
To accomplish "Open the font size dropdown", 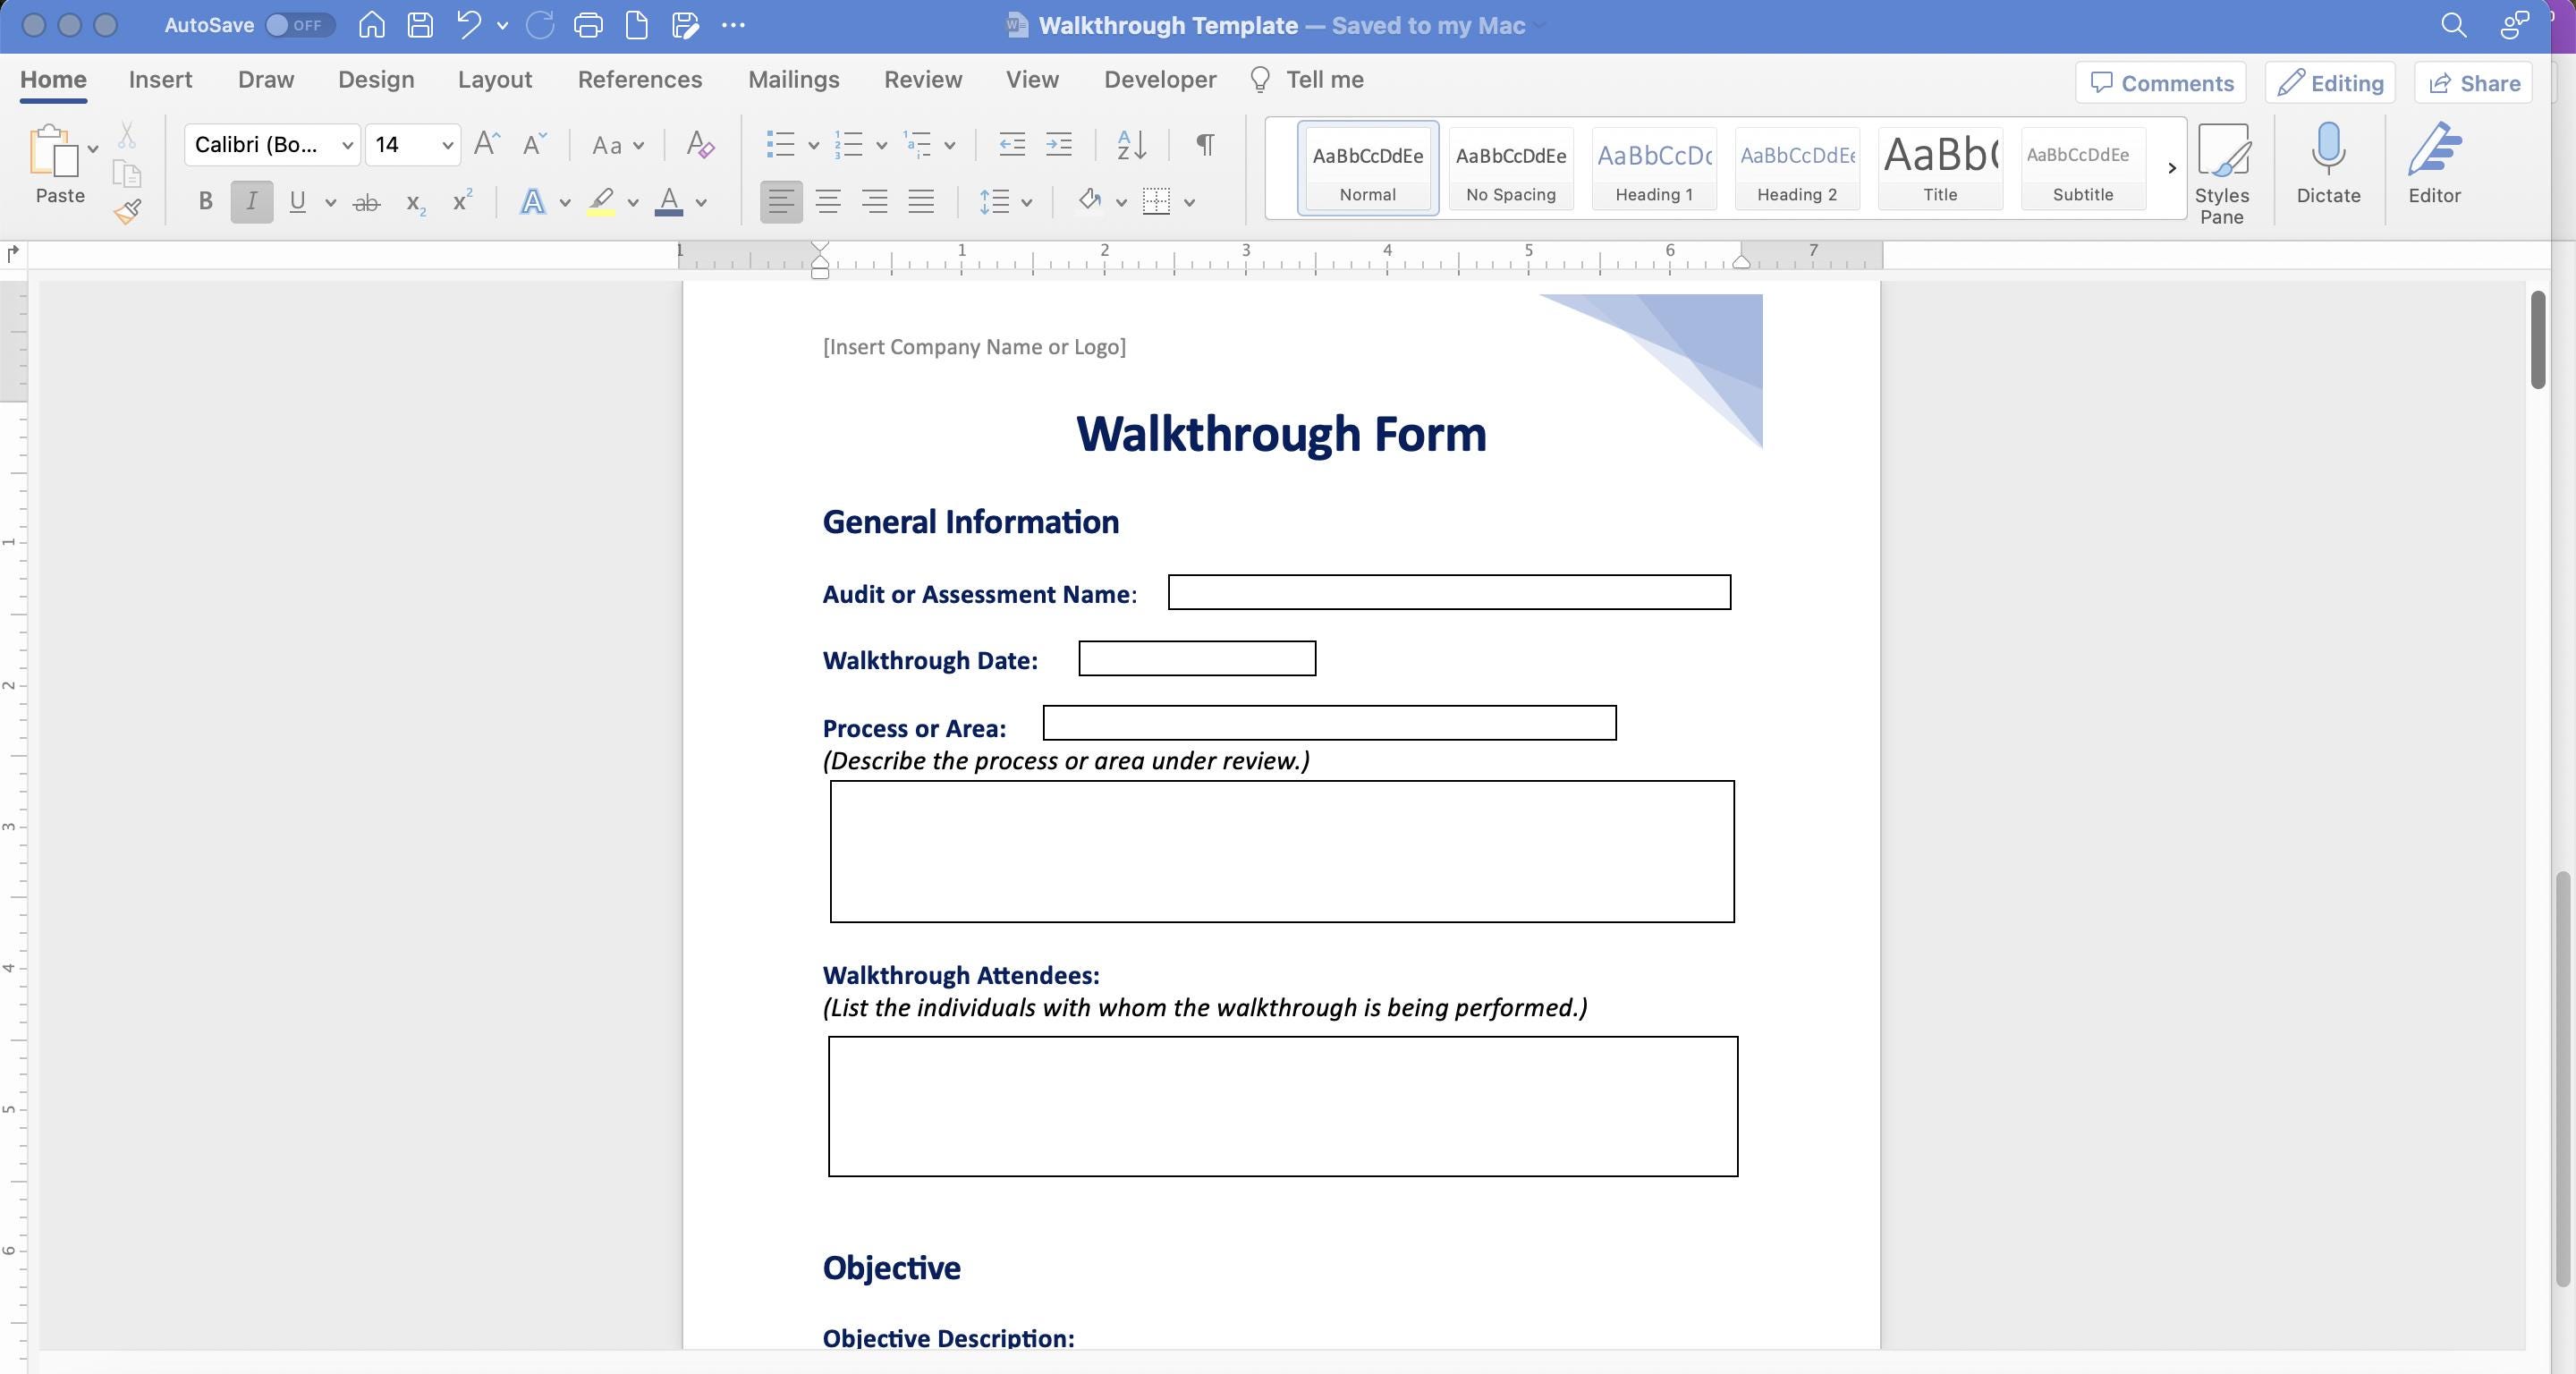I will (447, 145).
